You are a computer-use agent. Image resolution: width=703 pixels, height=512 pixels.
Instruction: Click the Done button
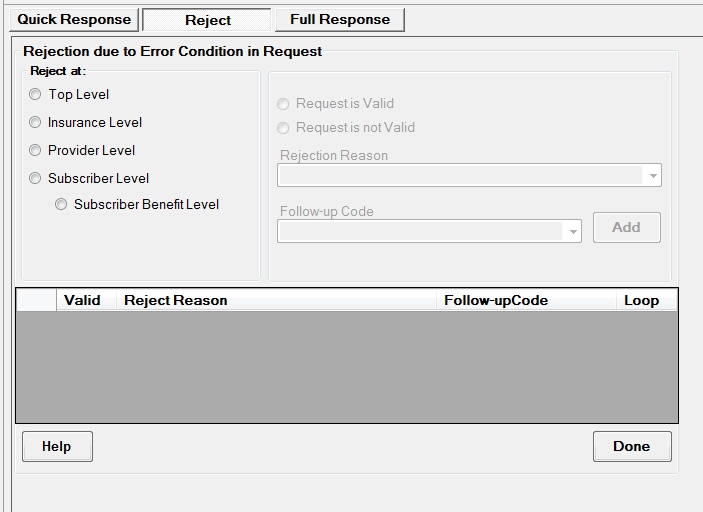click(631, 446)
